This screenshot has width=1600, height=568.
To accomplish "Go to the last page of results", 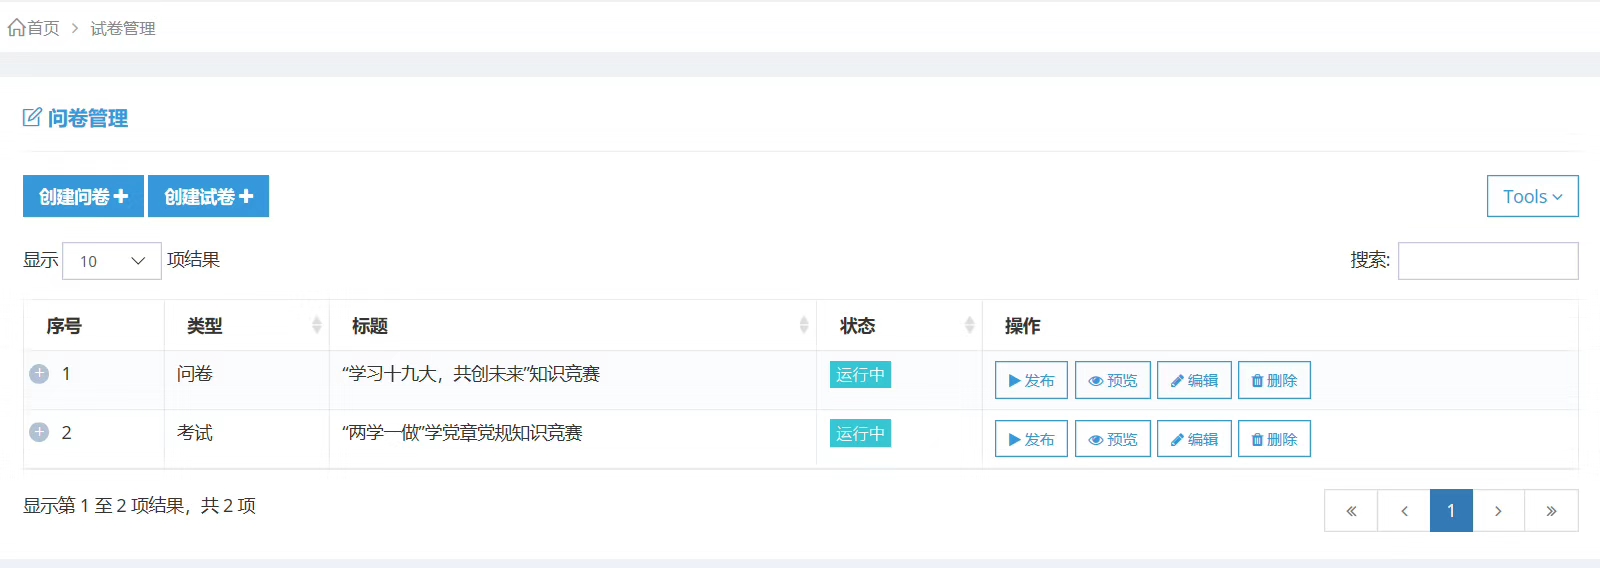I will coord(1551,511).
